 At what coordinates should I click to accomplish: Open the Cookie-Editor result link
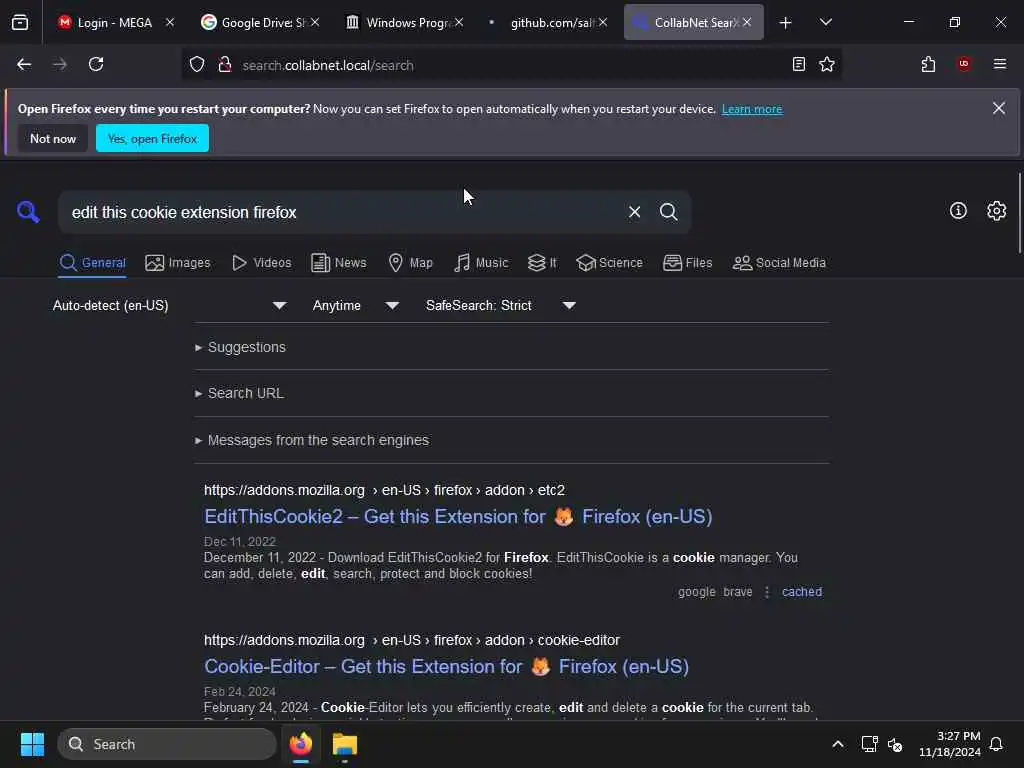point(446,667)
